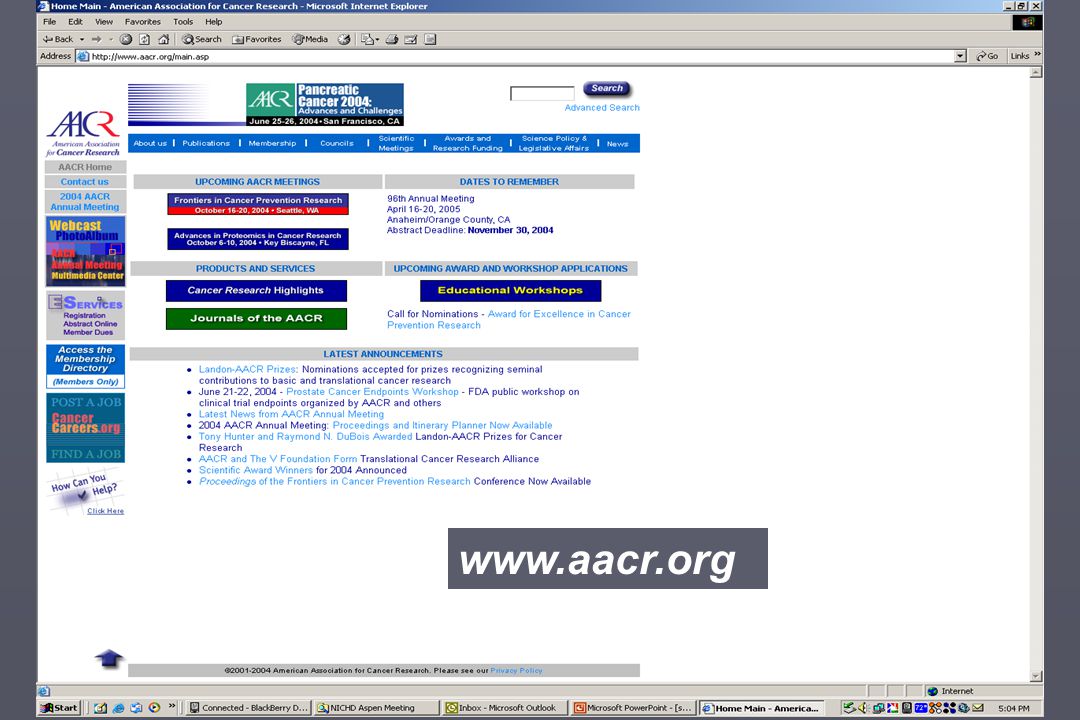Open the Cancer Research Highlights button
The width and height of the screenshot is (1080, 720).
click(x=256, y=290)
